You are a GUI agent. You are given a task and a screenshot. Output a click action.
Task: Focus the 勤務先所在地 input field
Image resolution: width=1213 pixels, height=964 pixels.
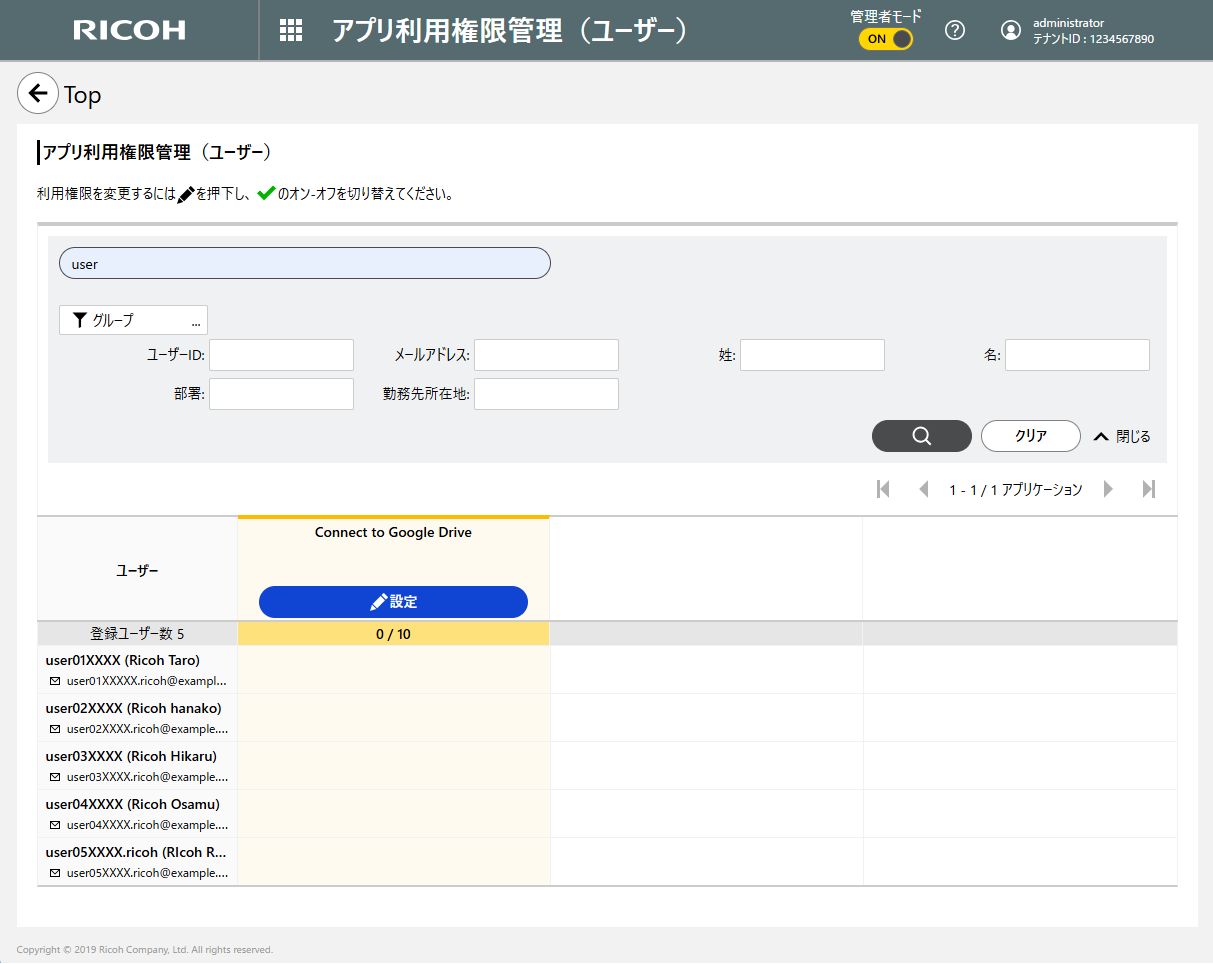[x=546, y=394]
